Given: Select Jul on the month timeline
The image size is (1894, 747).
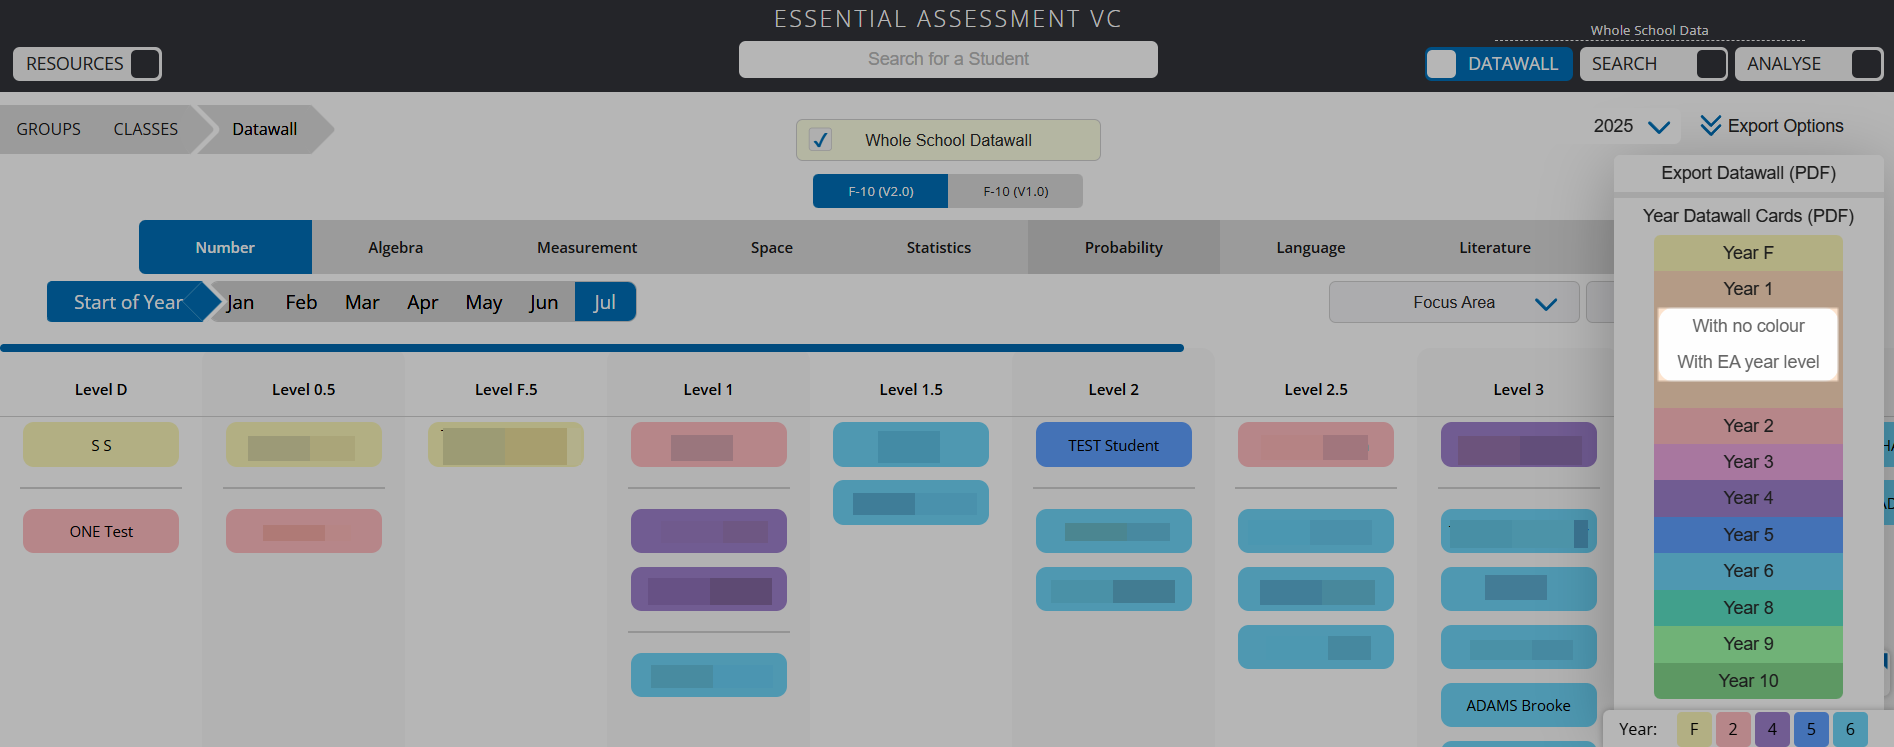Looking at the screenshot, I should click(x=605, y=302).
